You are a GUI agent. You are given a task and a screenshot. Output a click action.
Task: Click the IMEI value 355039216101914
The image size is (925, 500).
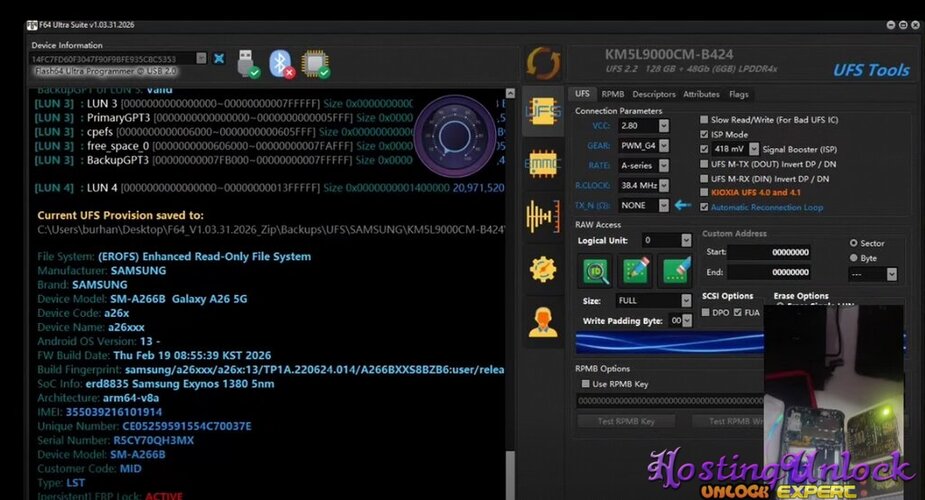tap(113, 412)
